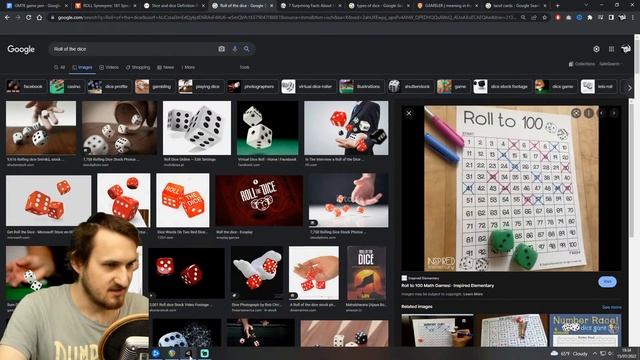Filter by the 'gambling' suggestion chip

(x=154, y=87)
